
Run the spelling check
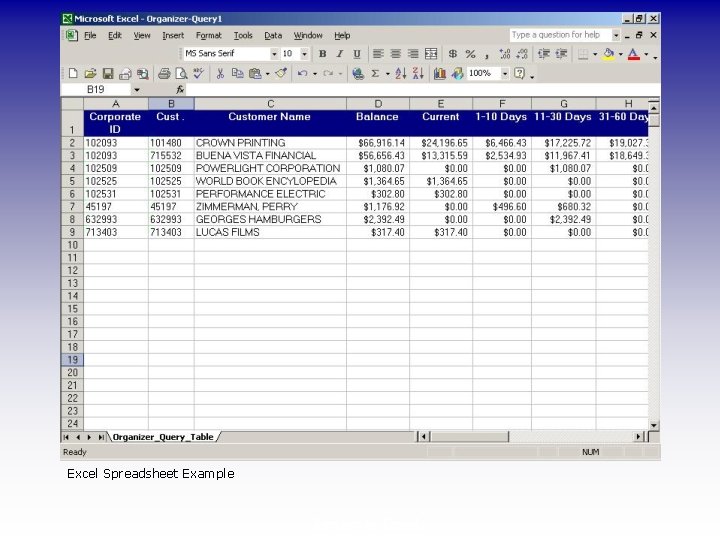click(198, 73)
